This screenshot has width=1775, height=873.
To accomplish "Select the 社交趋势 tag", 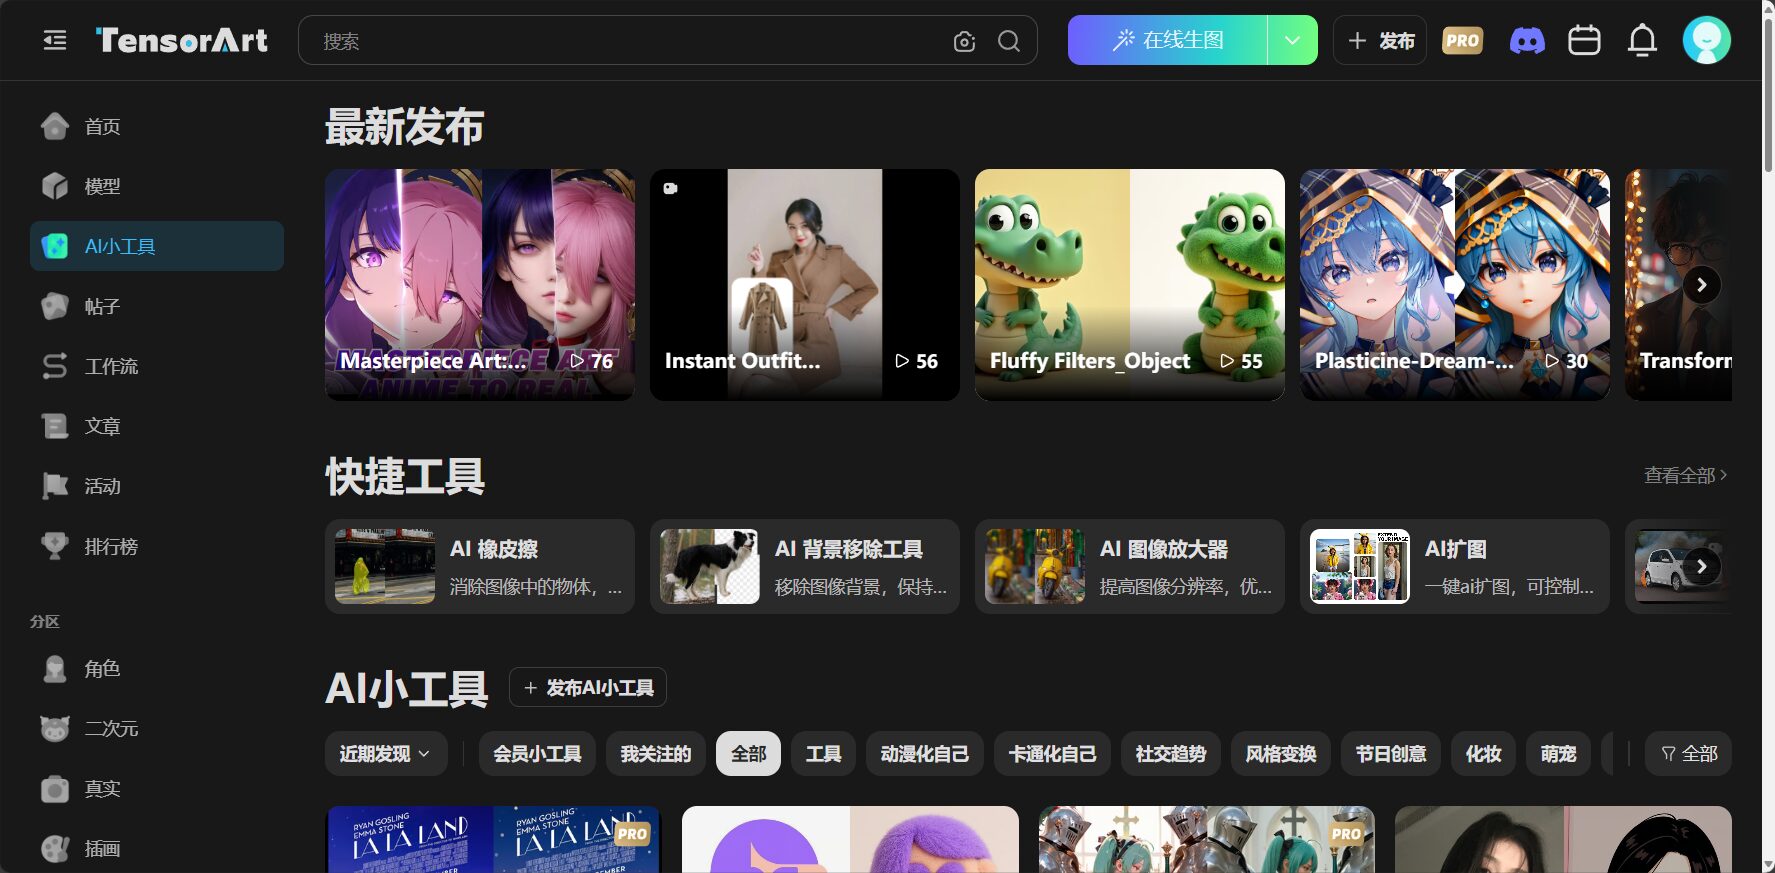I will [x=1171, y=754].
